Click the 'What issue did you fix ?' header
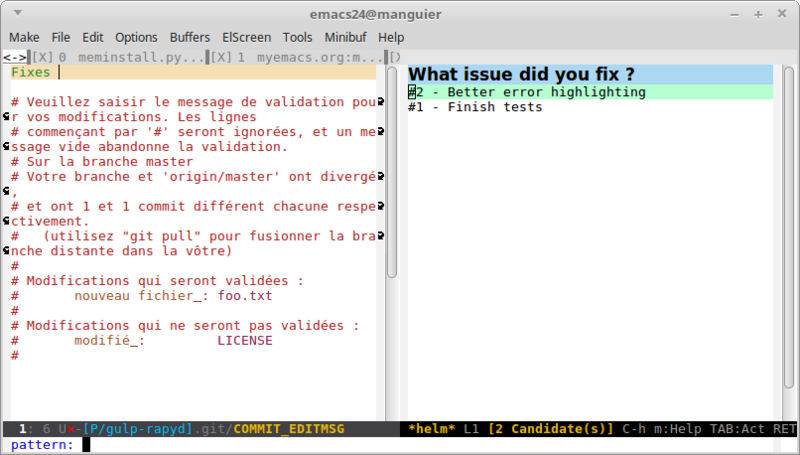 [x=590, y=74]
